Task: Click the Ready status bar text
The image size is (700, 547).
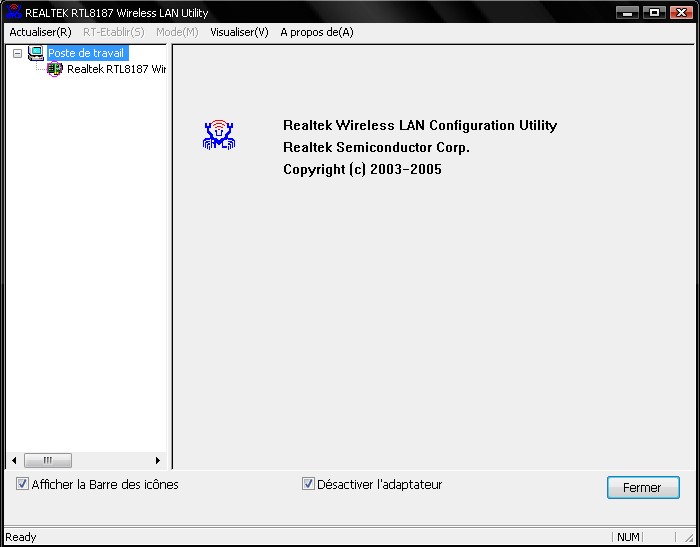Action: click(21, 537)
